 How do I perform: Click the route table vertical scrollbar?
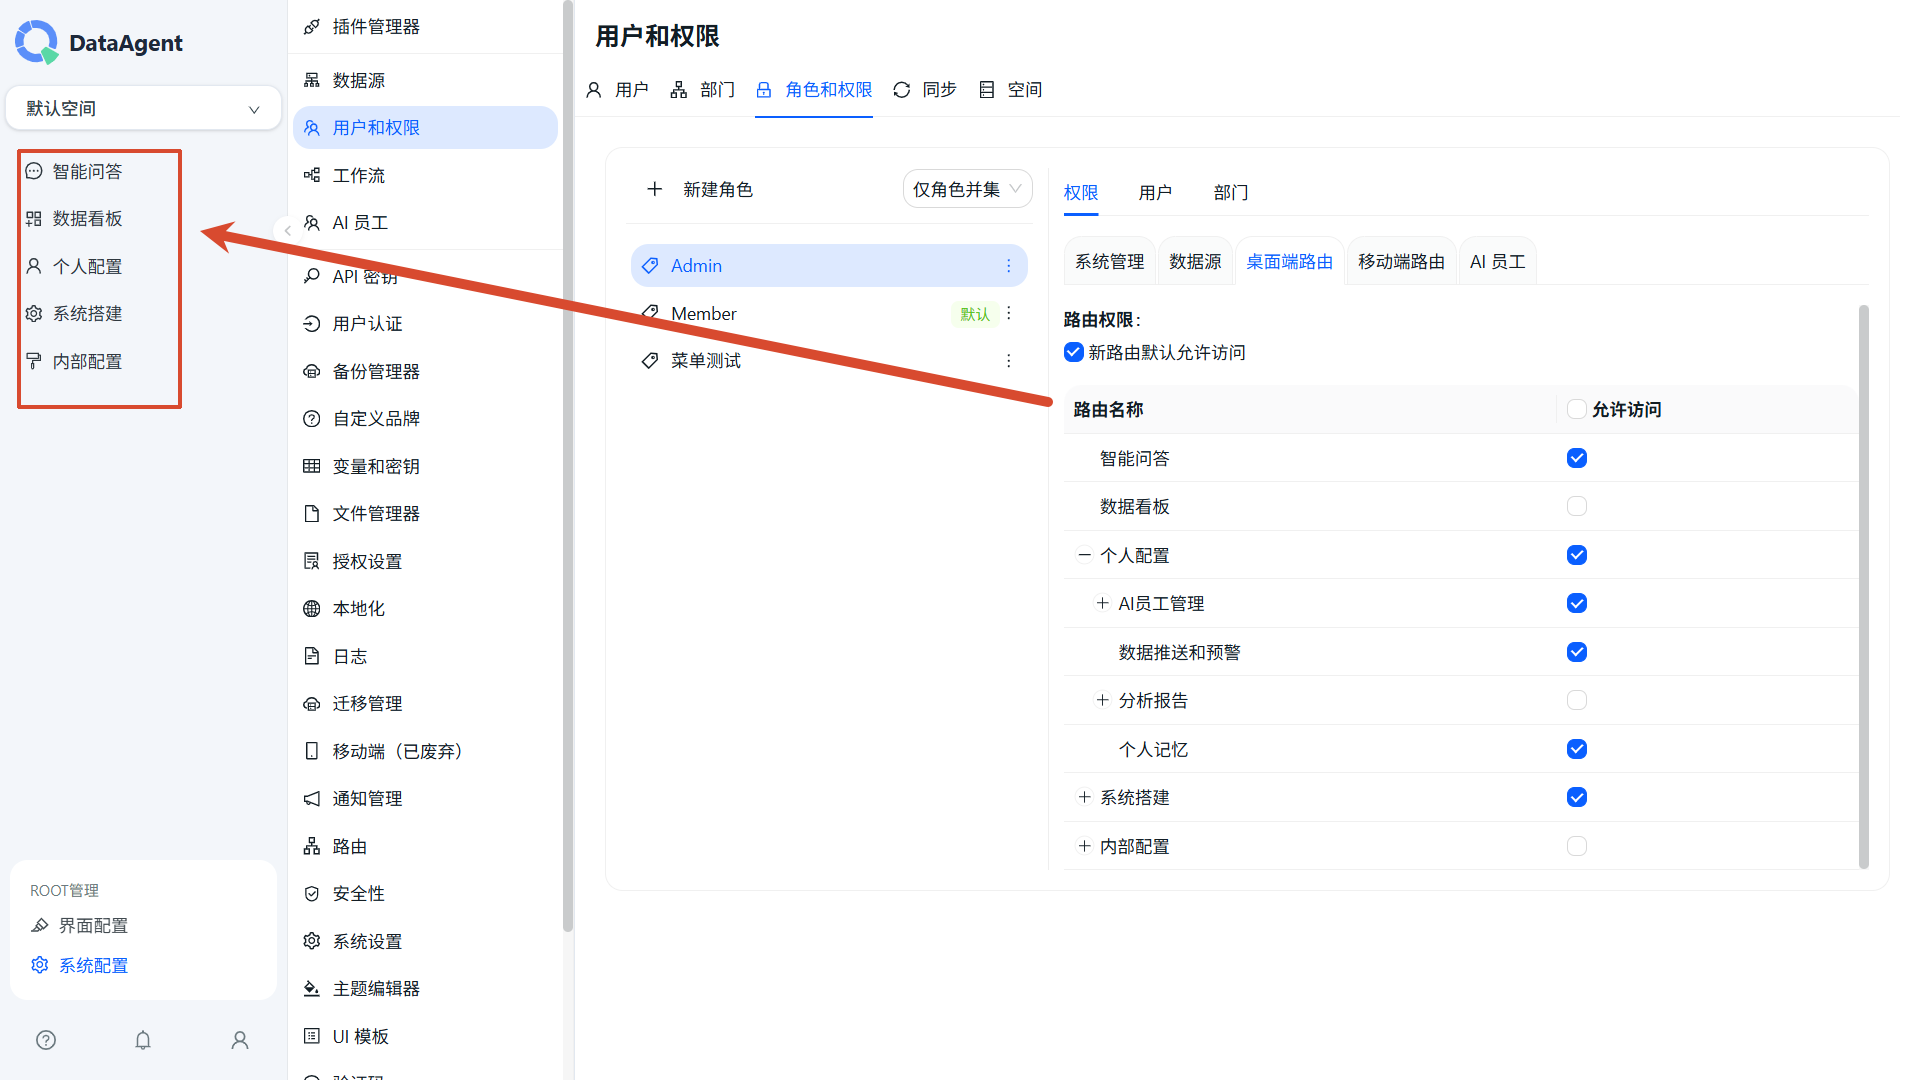pyautogui.click(x=1863, y=587)
